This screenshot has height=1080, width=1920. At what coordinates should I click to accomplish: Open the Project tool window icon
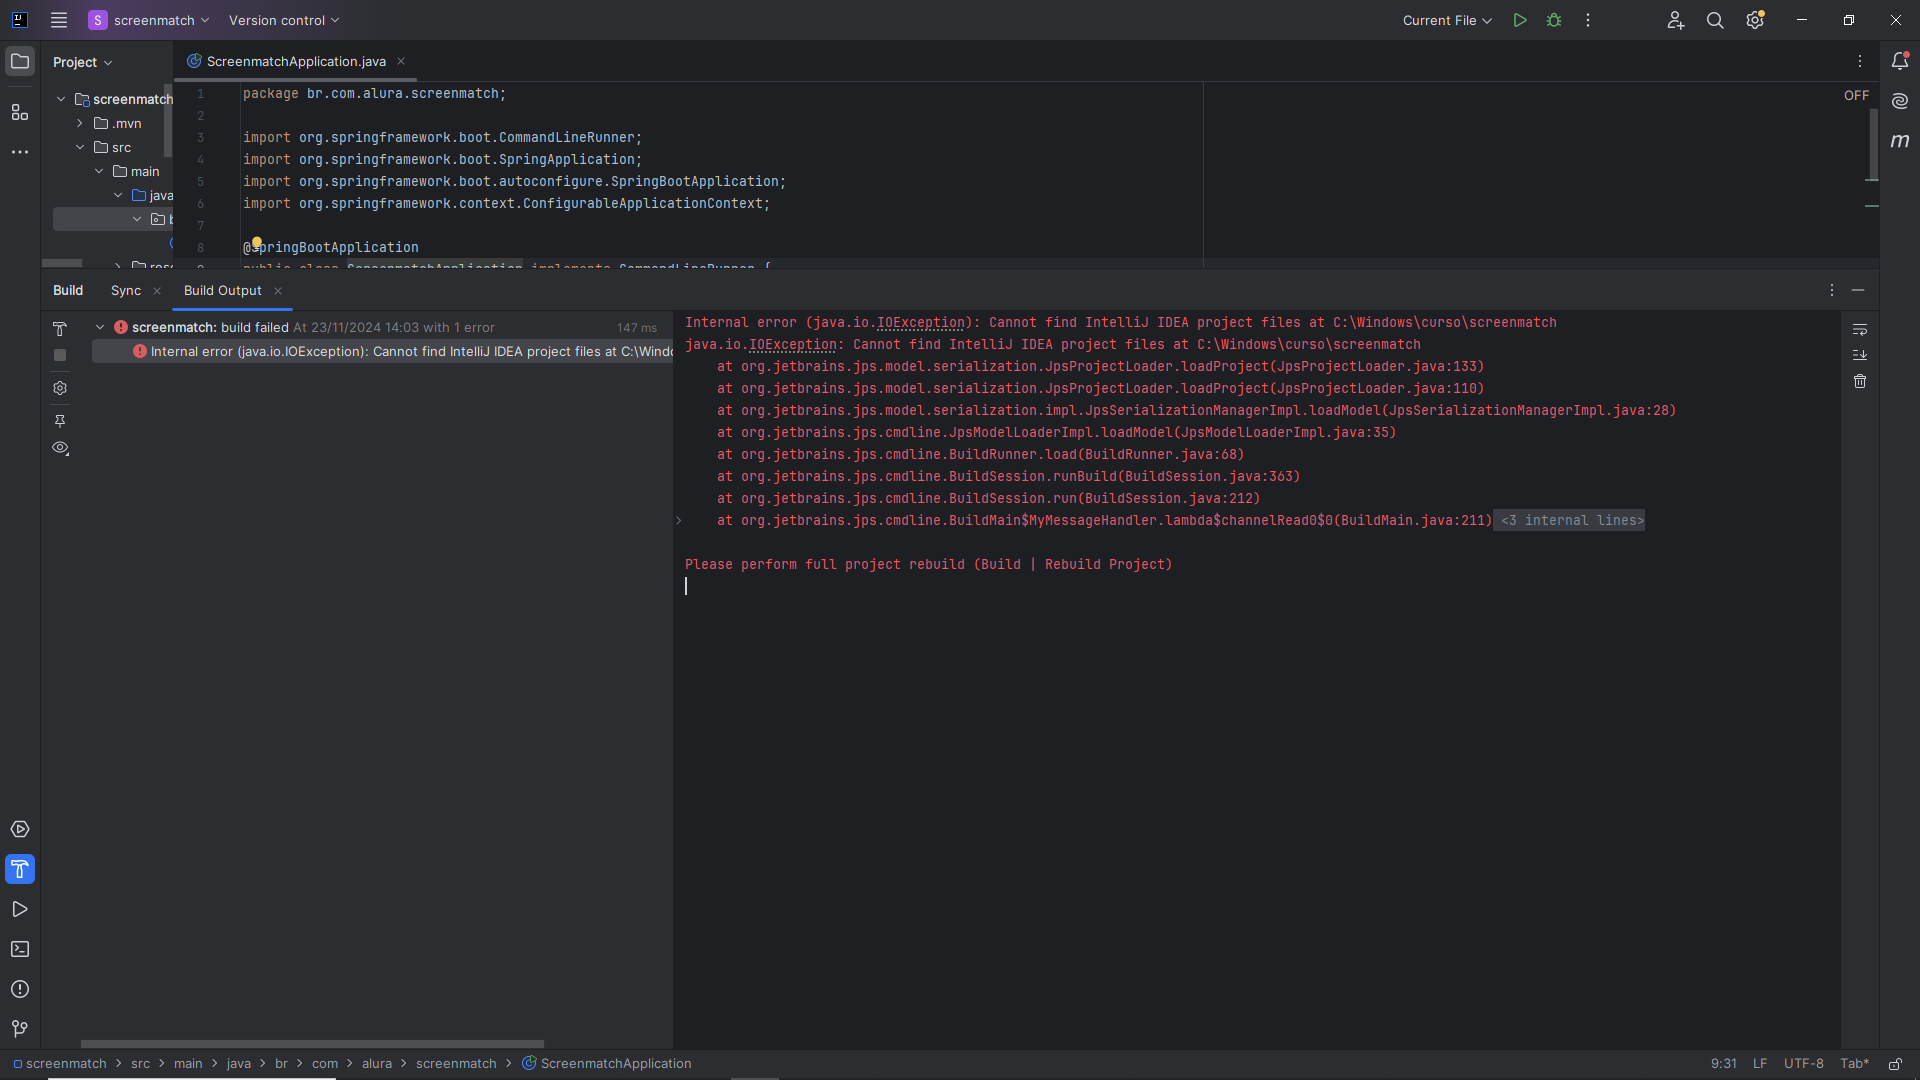click(x=20, y=62)
